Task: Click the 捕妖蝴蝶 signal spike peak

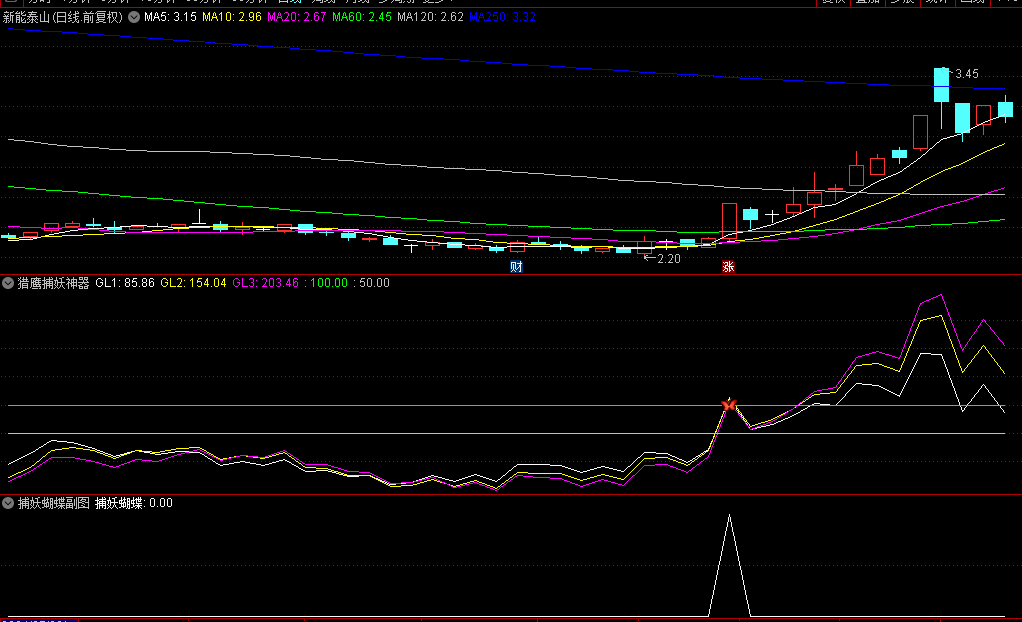Action: 729,516
